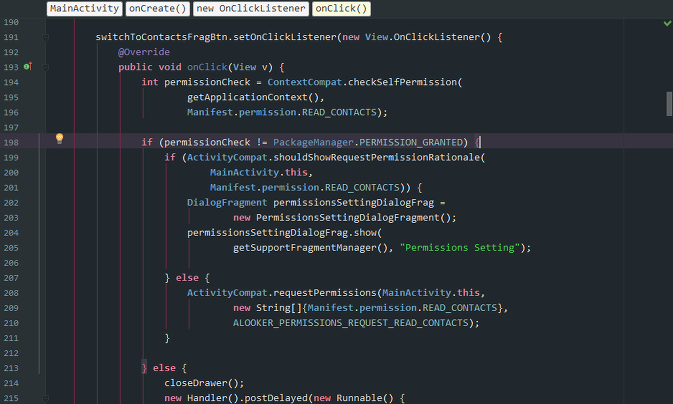Click the lightbulb quick-fix icon on line 198
Screen dimensions: 673x404
[x=60, y=138]
